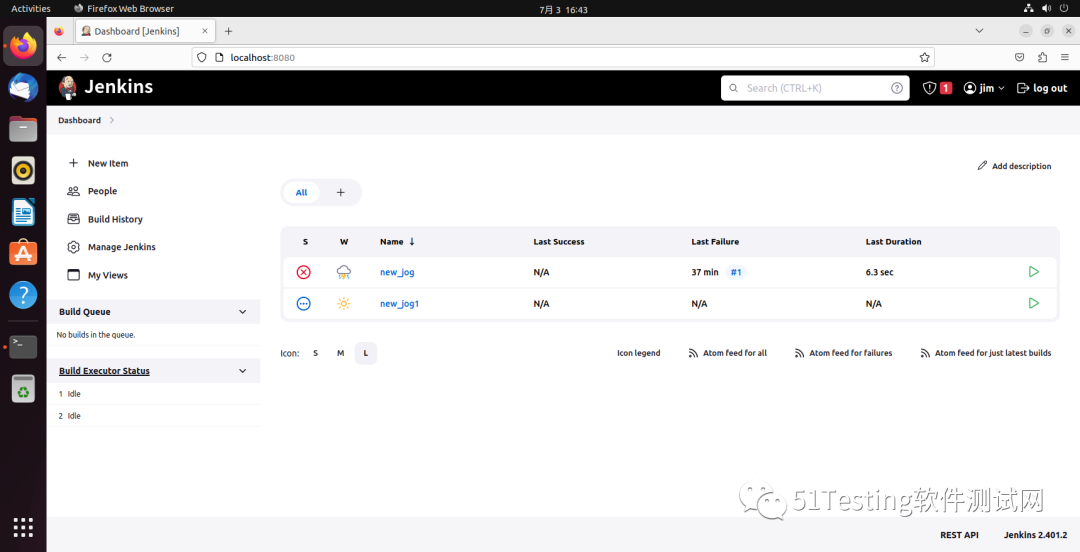
Task: Expand the Dashboard breadcrumb chevron
Action: click(x=112, y=120)
